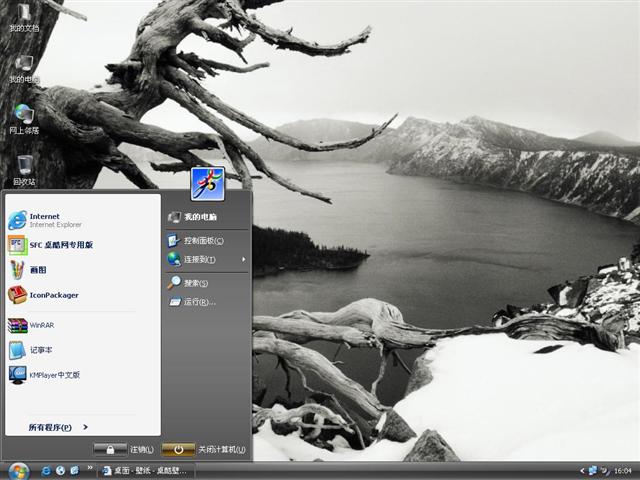
Task: Choose 搜索 (Search) in the Start menu
Action: [x=195, y=283]
